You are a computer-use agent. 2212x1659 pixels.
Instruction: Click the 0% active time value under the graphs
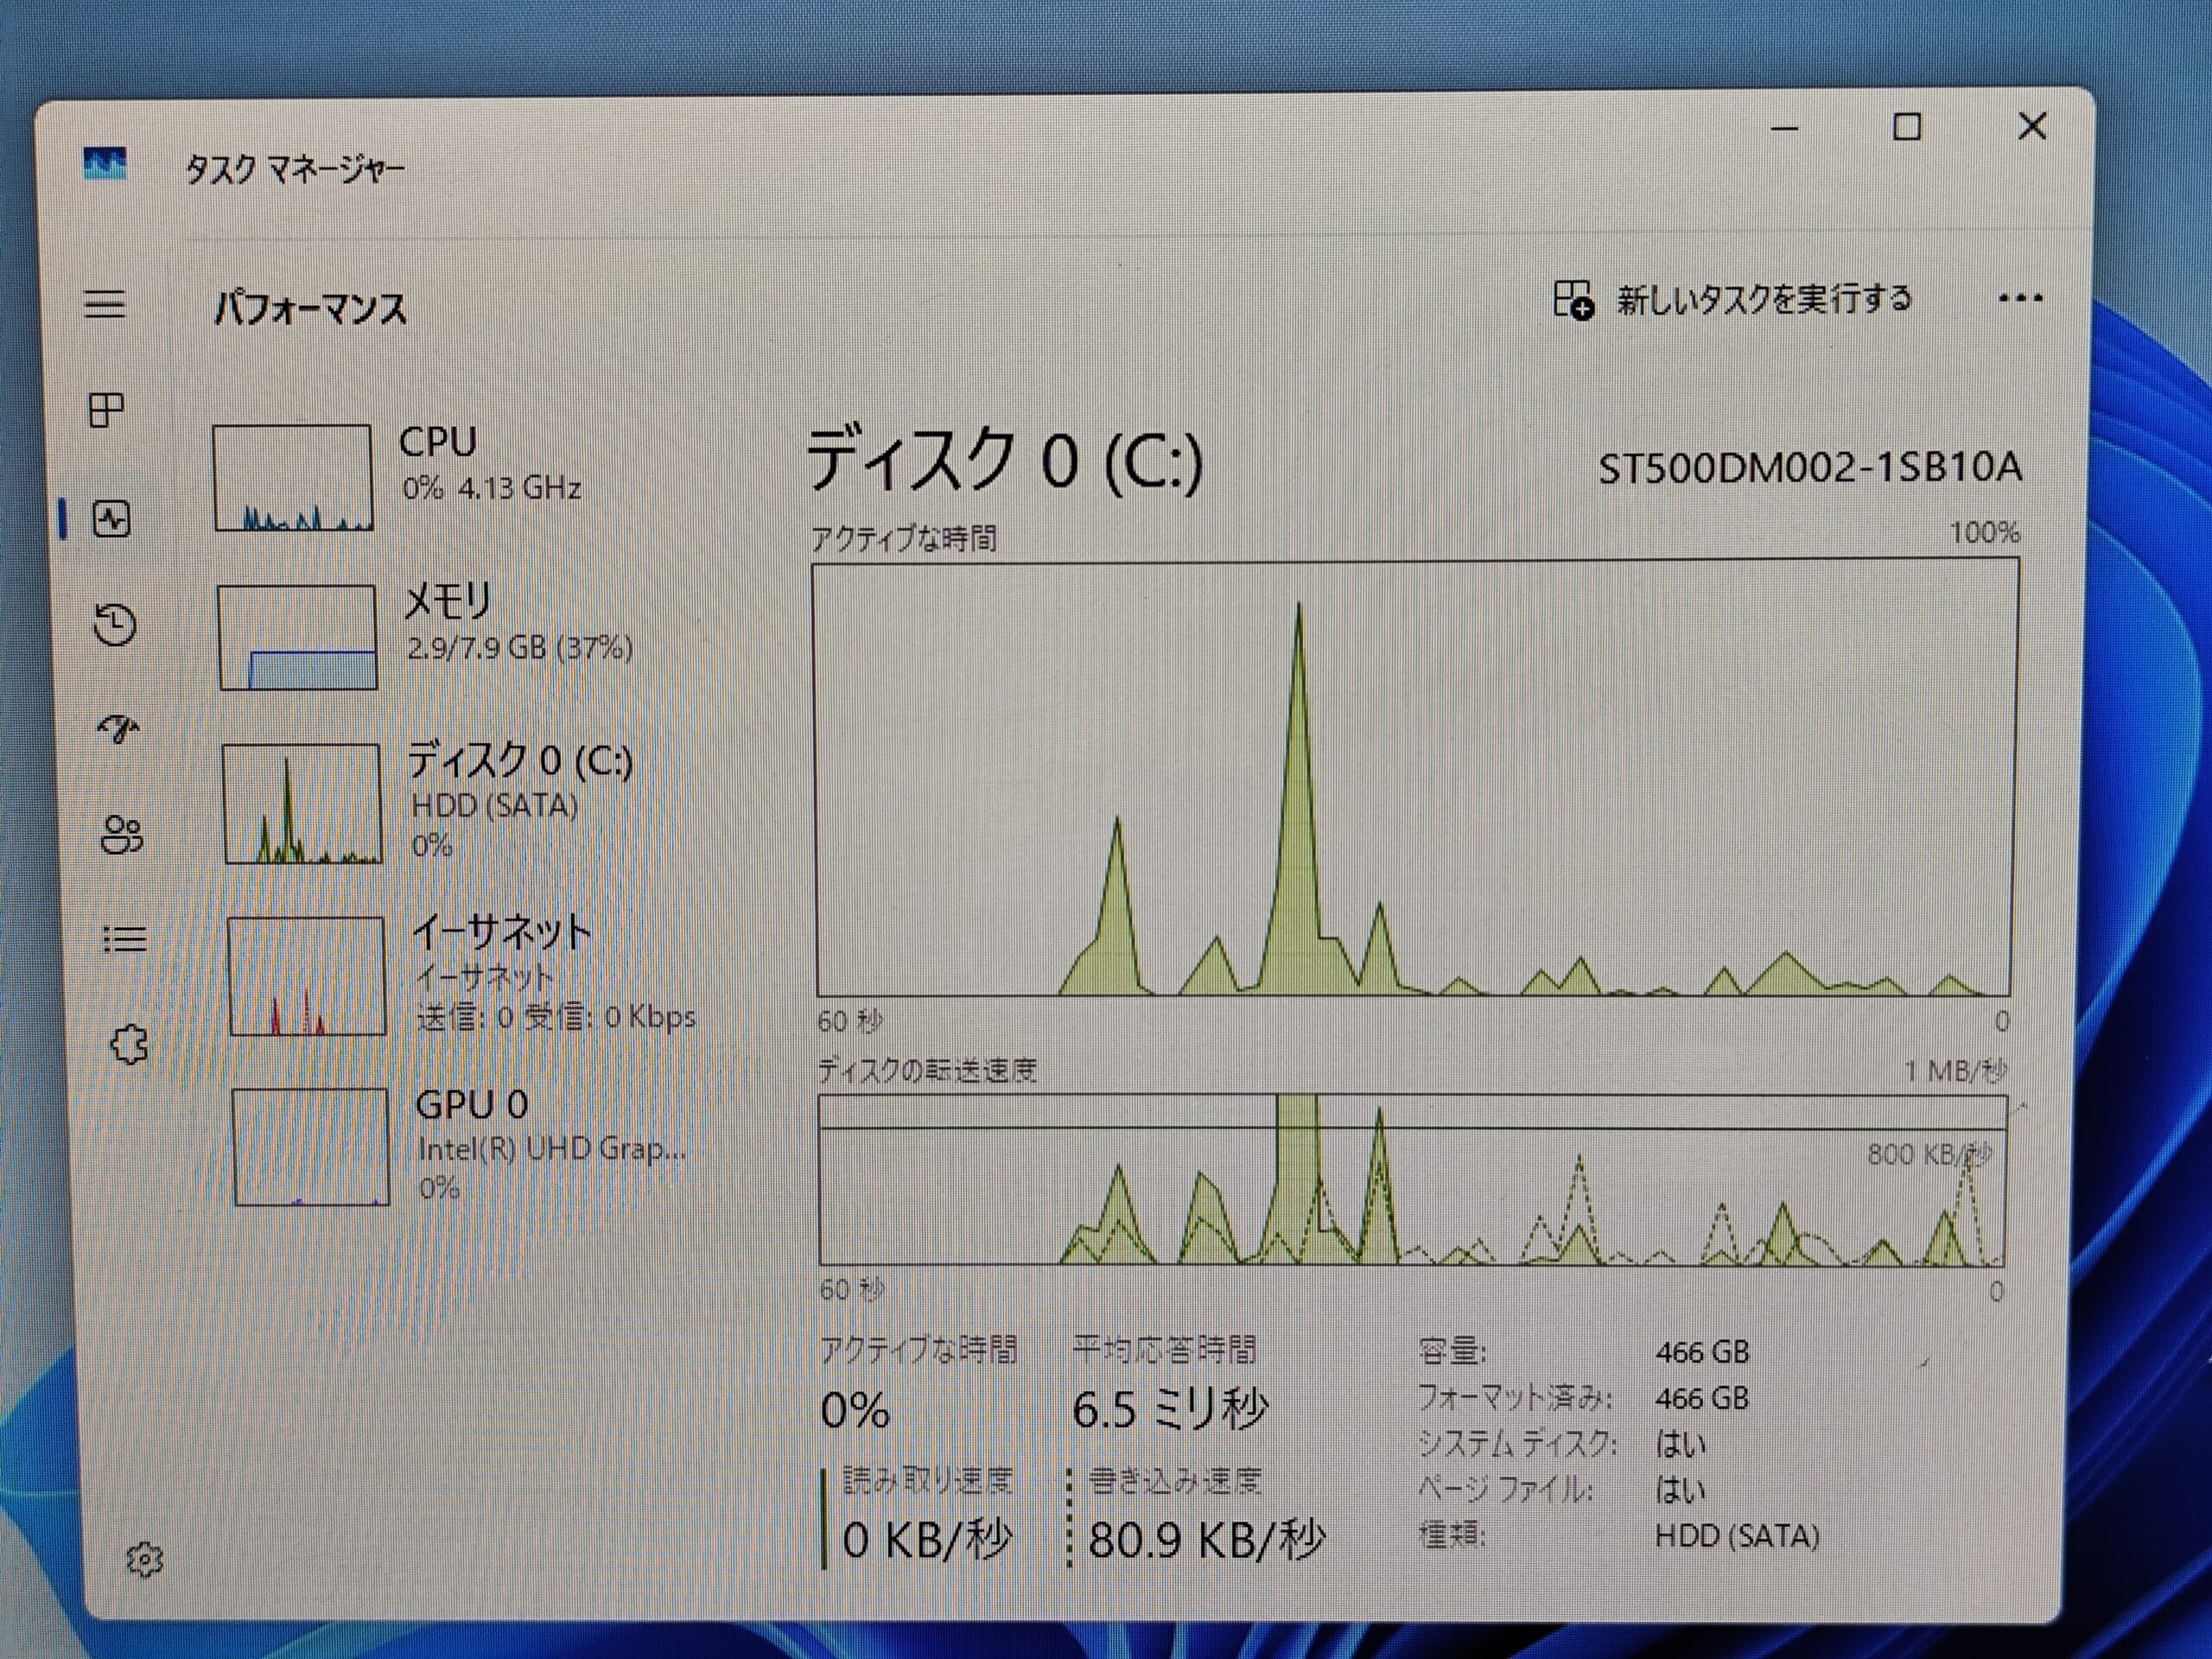pos(855,1410)
